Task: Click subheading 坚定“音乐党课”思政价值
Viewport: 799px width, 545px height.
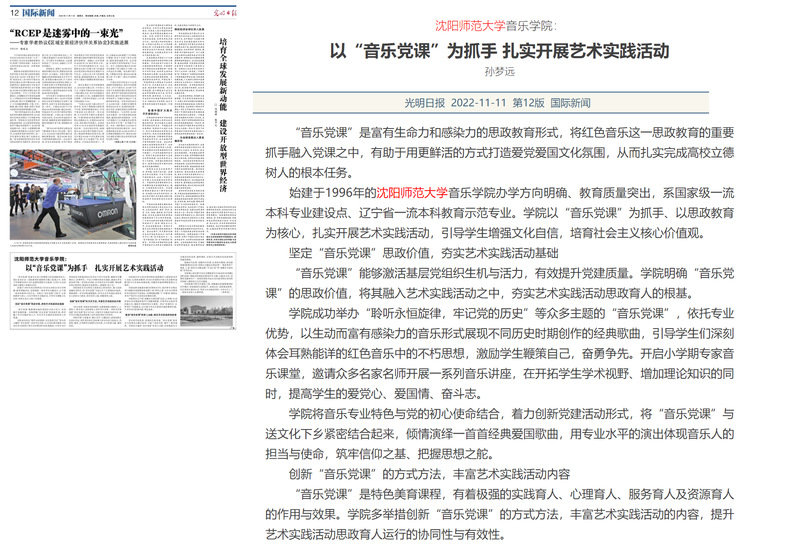Action: tap(402, 254)
